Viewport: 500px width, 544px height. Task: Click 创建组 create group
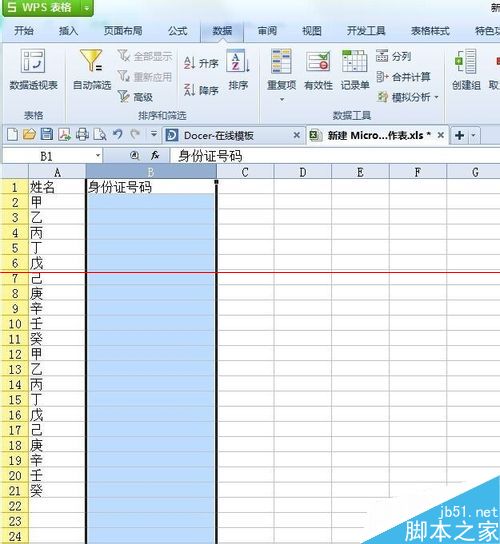[466, 70]
